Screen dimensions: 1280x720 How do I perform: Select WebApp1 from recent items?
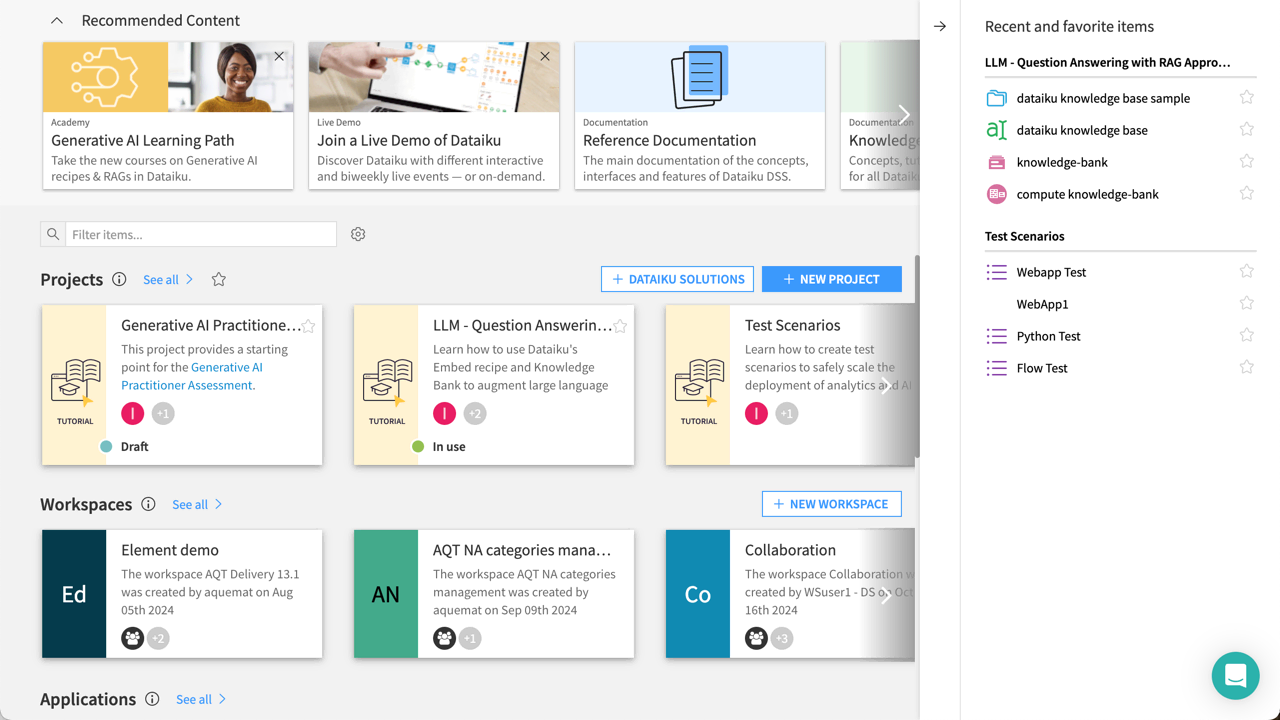(1043, 303)
